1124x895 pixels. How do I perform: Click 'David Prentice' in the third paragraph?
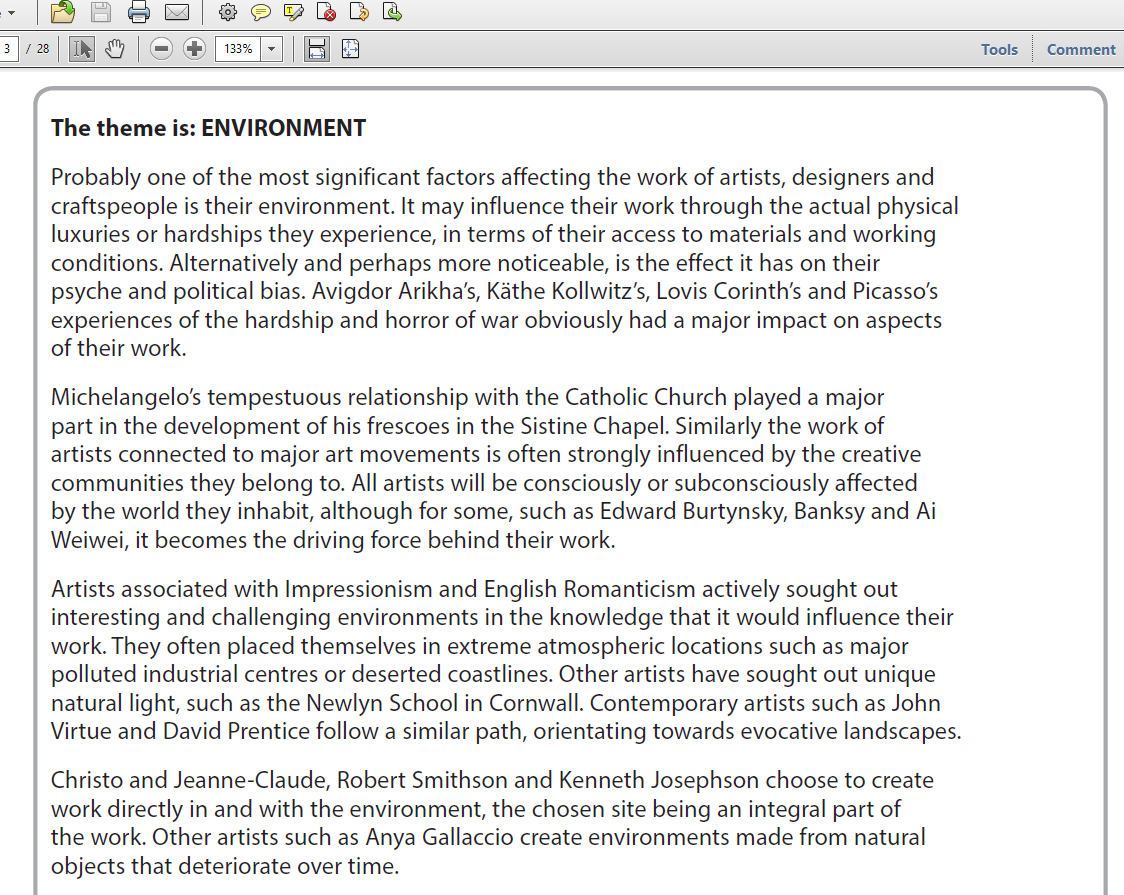pos(237,731)
